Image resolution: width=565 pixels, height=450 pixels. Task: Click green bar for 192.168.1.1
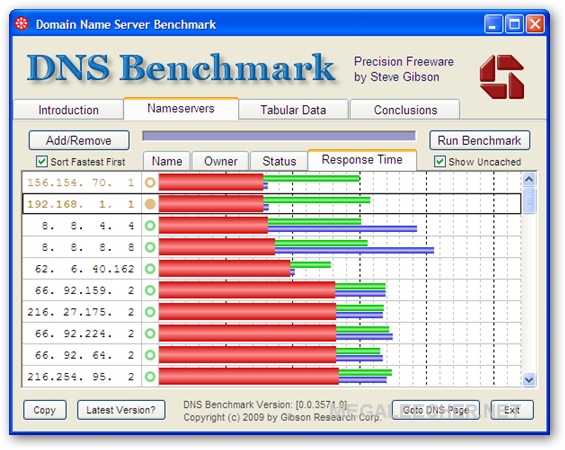click(x=317, y=200)
